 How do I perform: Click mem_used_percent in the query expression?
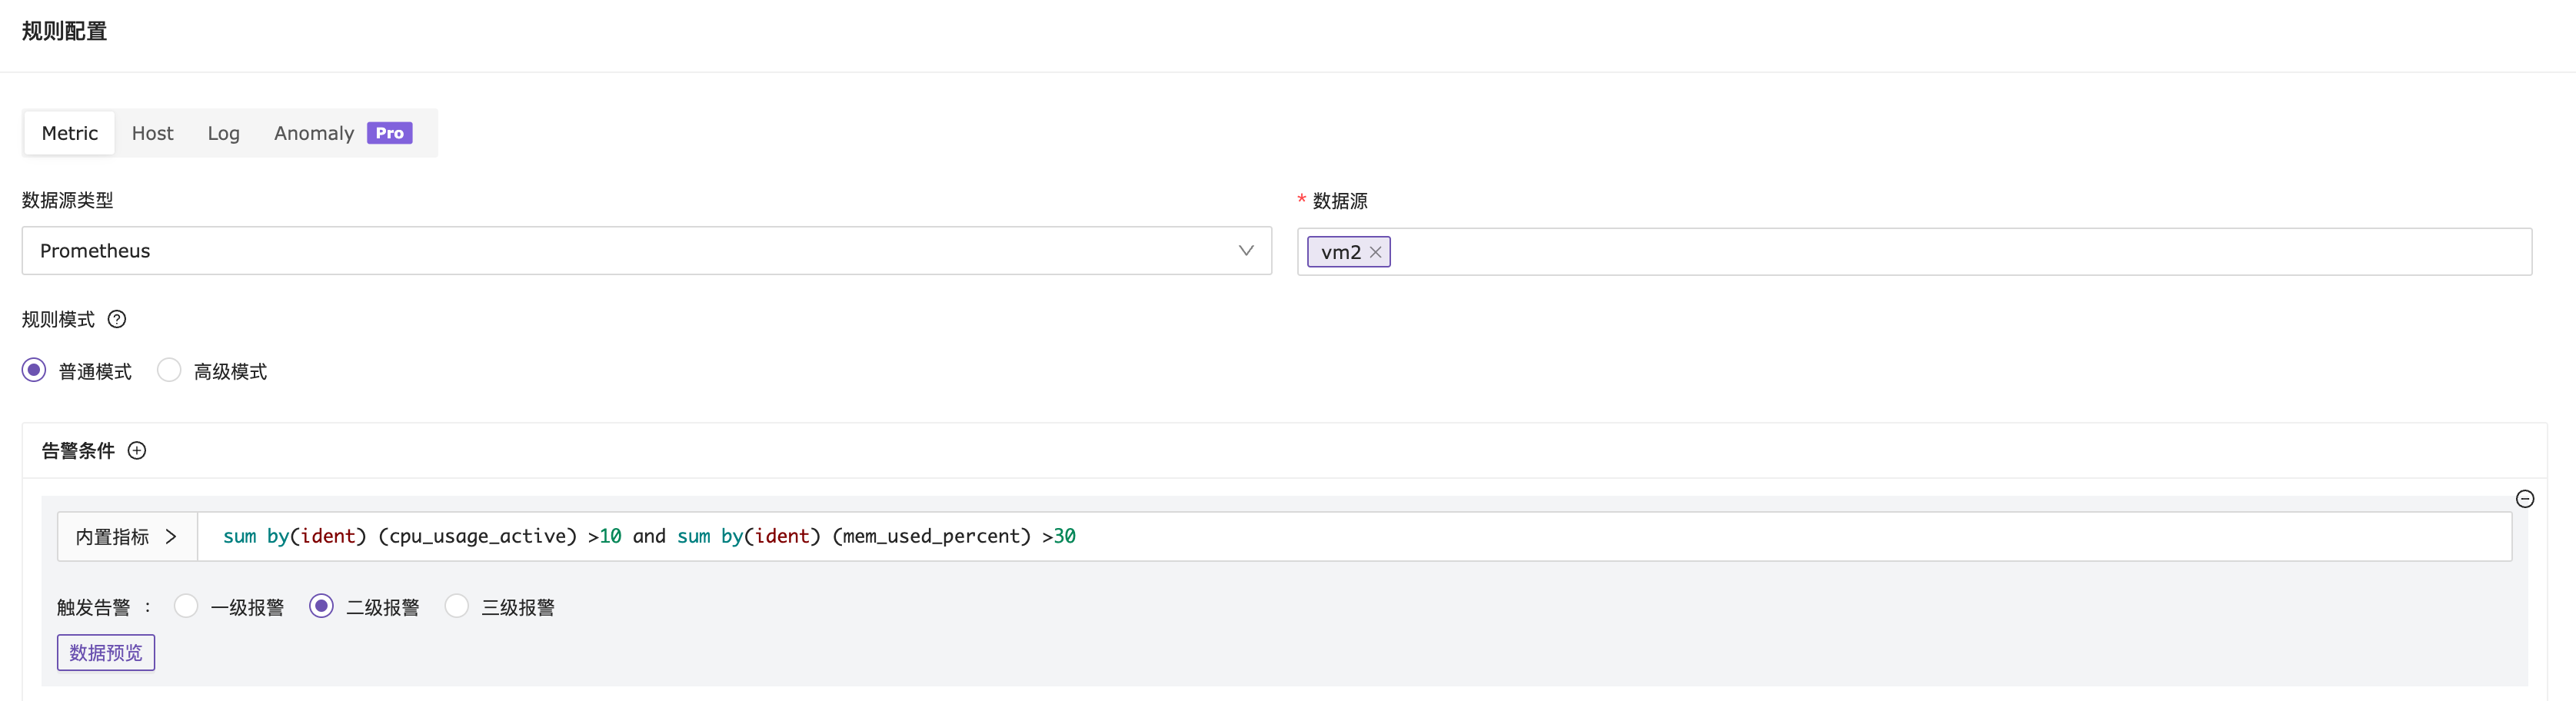coord(931,536)
